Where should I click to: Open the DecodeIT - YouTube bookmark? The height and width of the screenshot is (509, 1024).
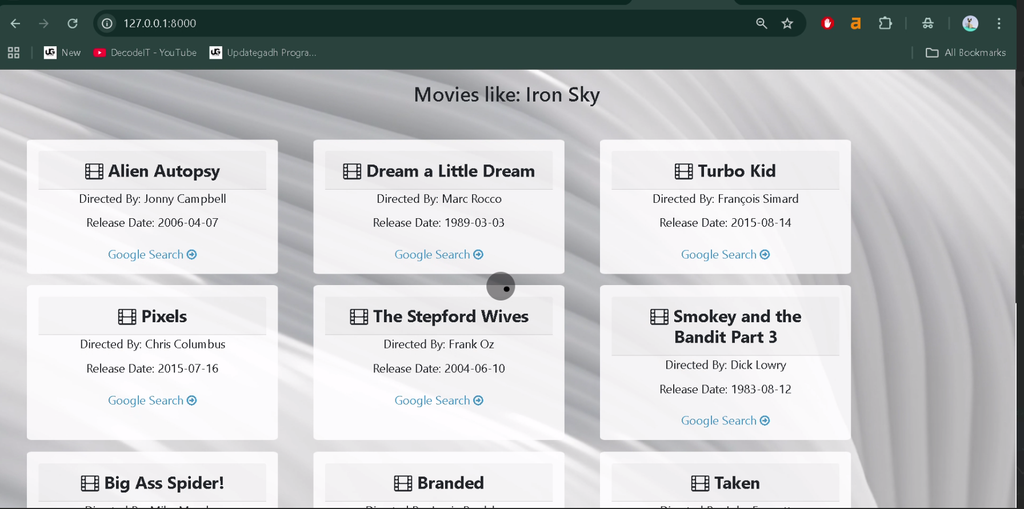point(145,53)
